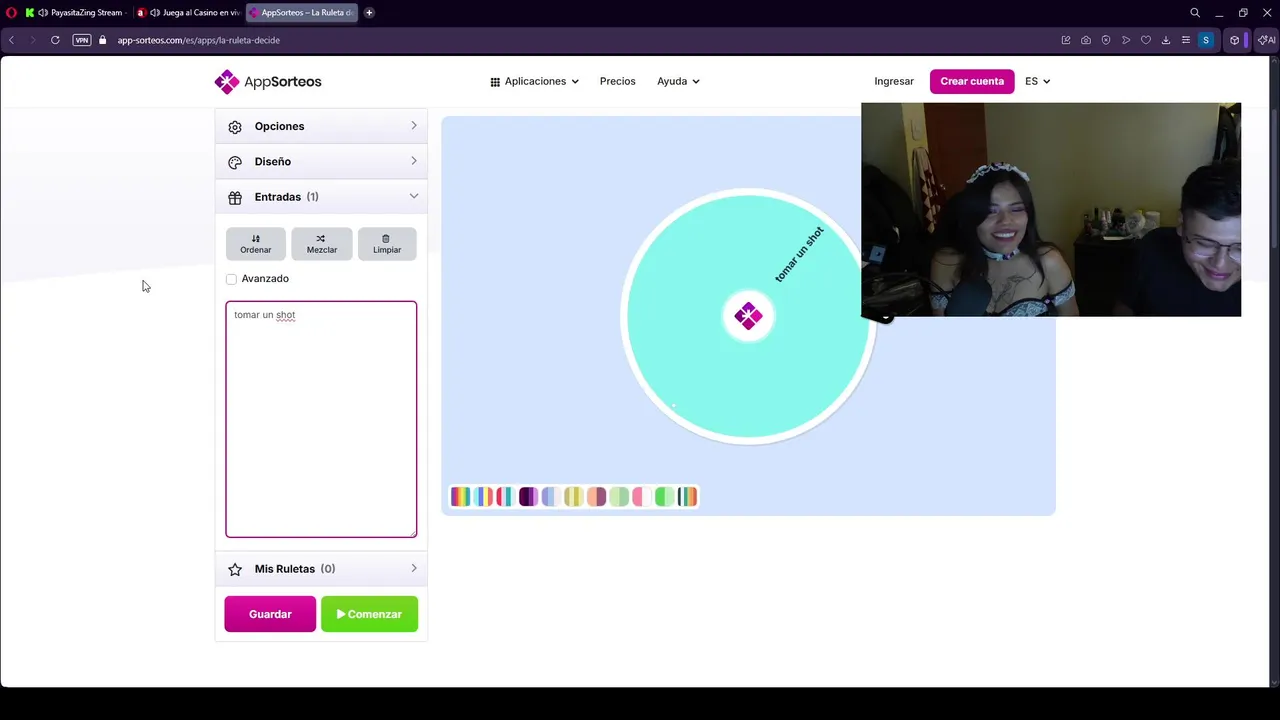Viewport: 1280px width, 720px height.
Task: Open a new tab with the plus icon
Action: tap(369, 13)
